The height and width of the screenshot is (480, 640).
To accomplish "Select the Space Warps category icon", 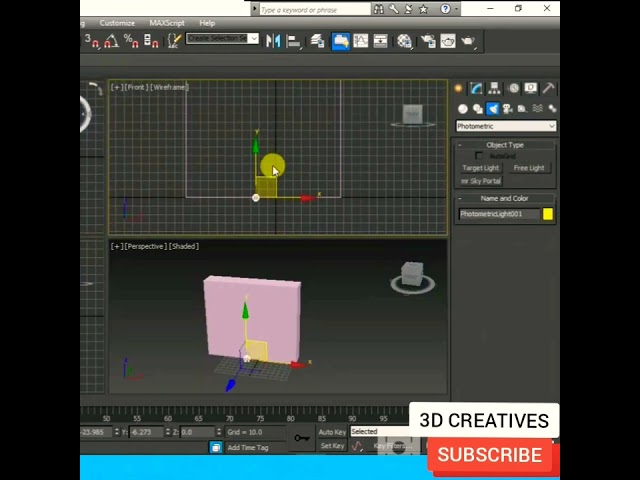I will click(x=538, y=109).
